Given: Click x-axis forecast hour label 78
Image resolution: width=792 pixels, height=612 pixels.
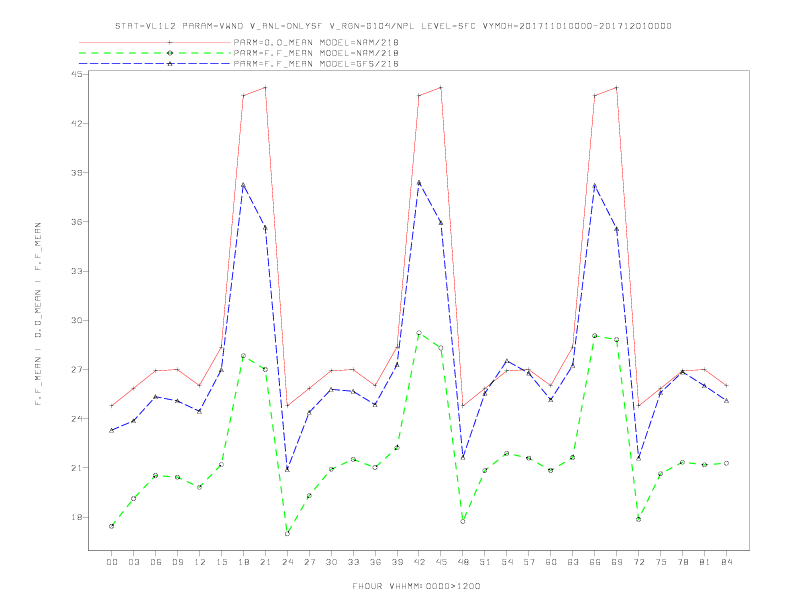Looking at the screenshot, I should pyautogui.click(x=682, y=562).
